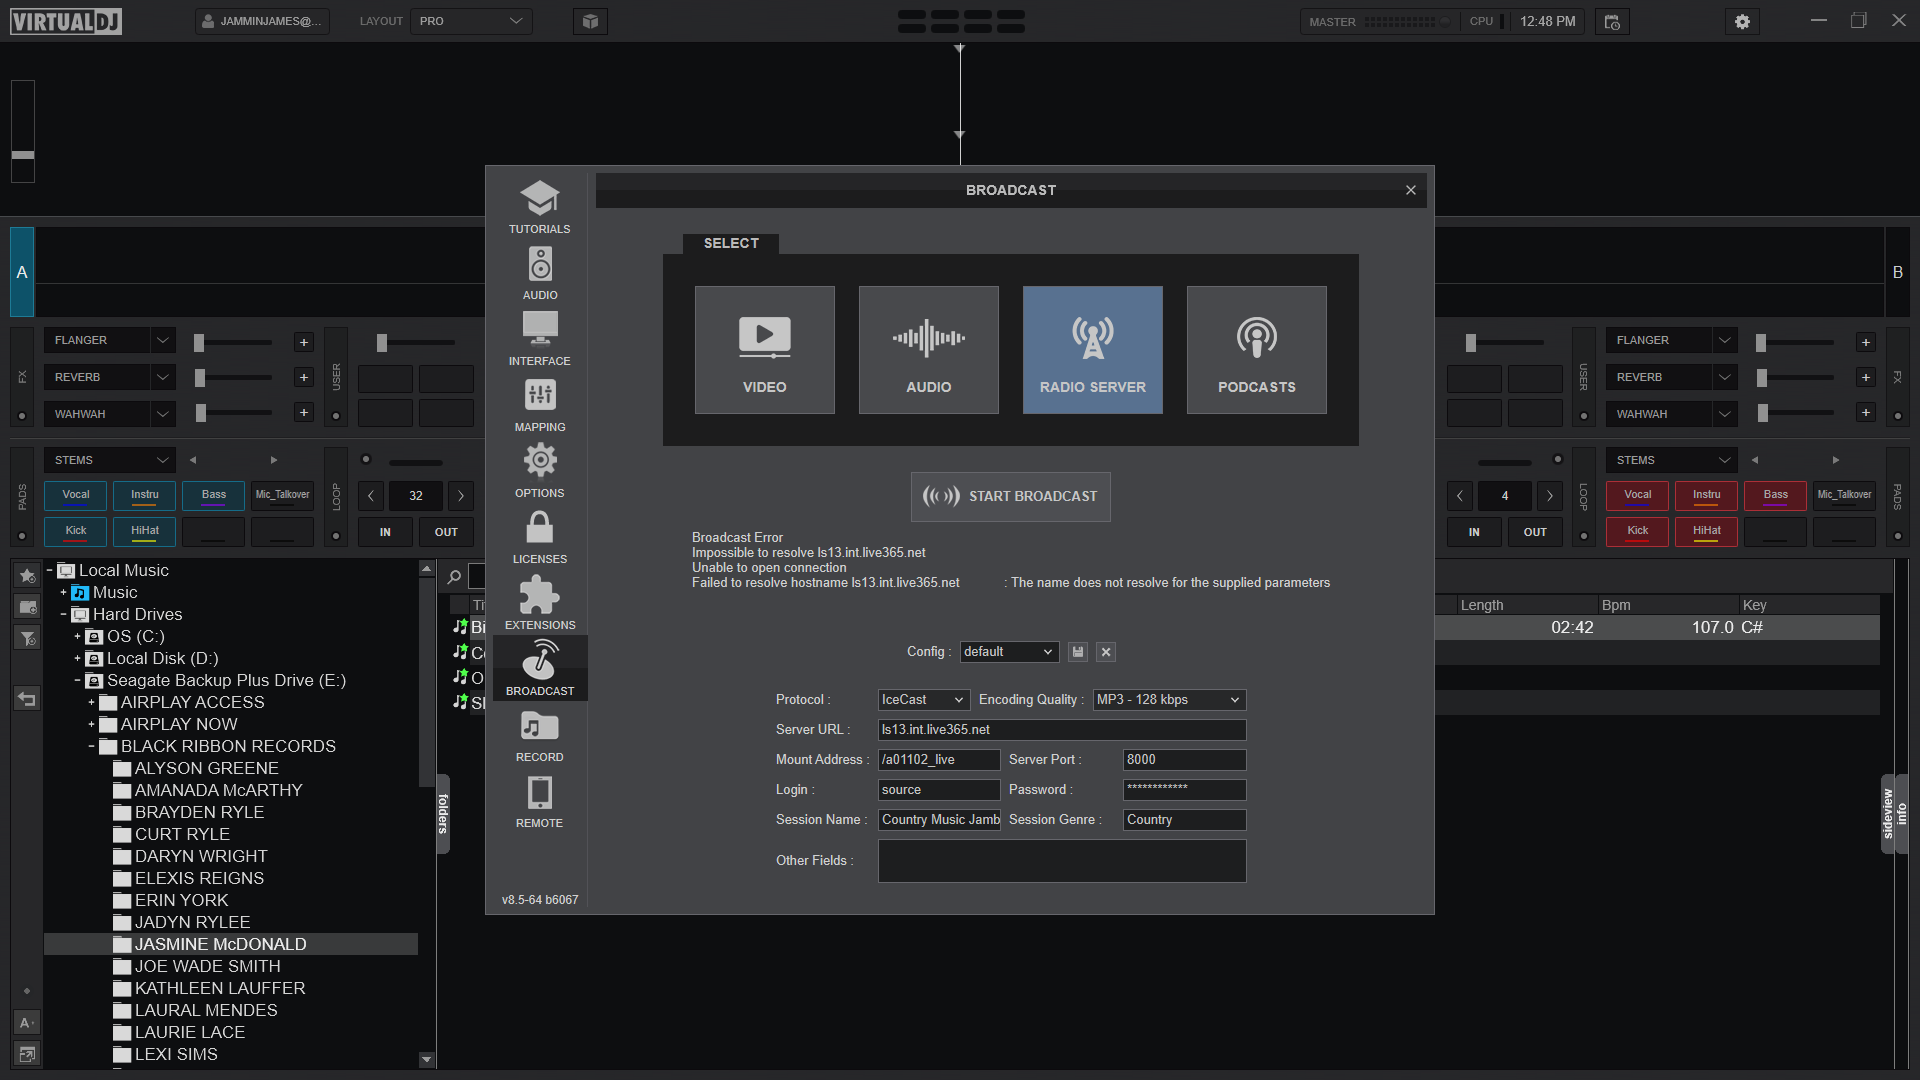The image size is (1920, 1080).
Task: Adjust the right deck WAHWAH slider
Action: point(1796,413)
